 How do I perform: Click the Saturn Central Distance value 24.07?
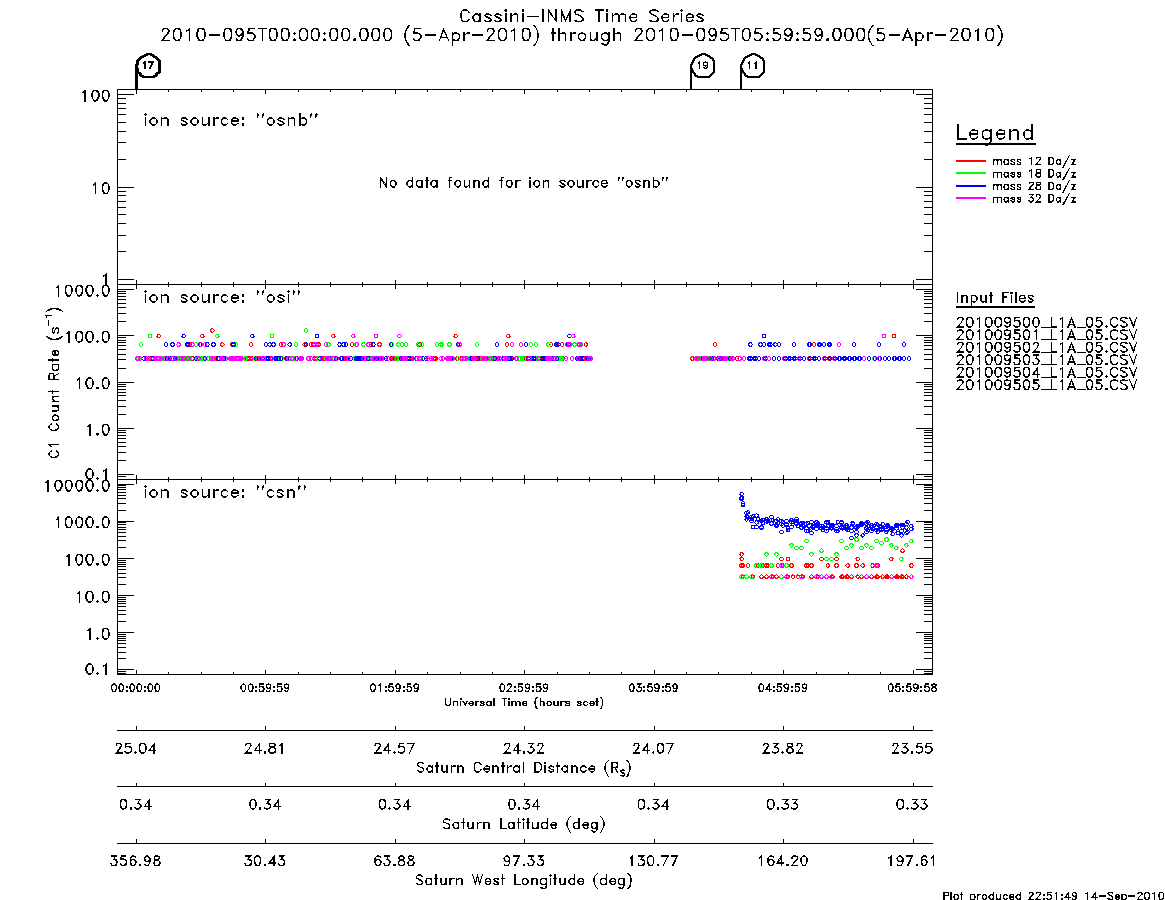tap(653, 748)
